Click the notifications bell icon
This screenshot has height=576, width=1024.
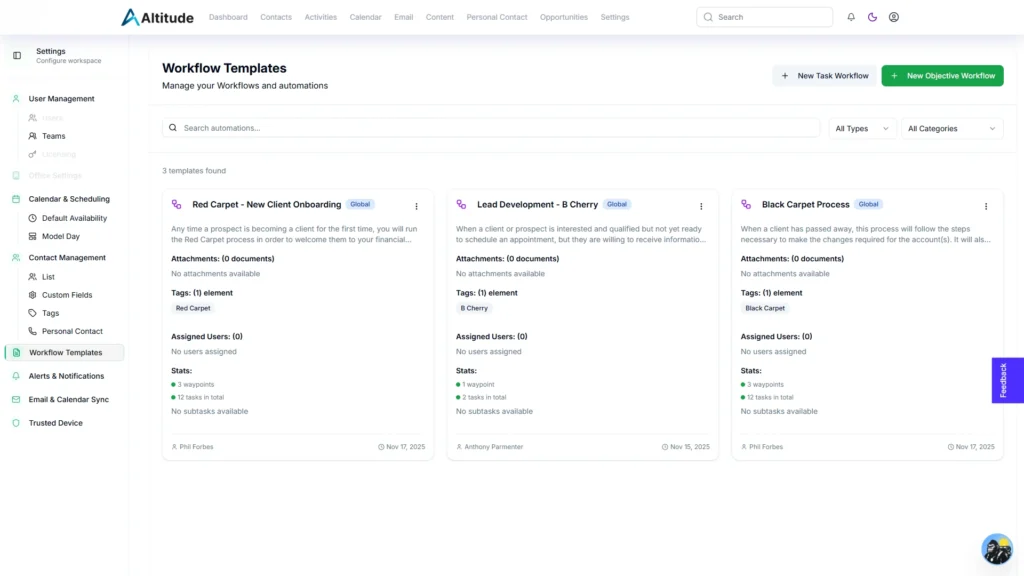pos(851,17)
